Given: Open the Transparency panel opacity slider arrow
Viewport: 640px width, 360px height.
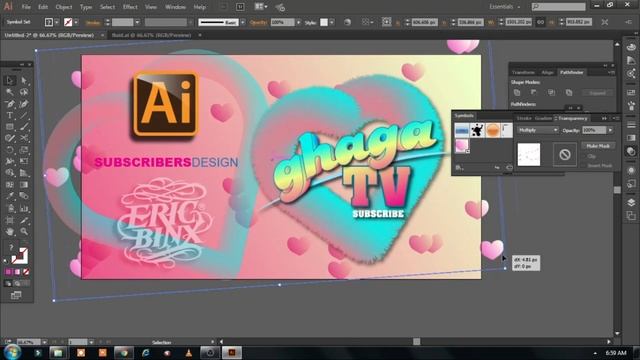Looking at the screenshot, I should [610, 130].
